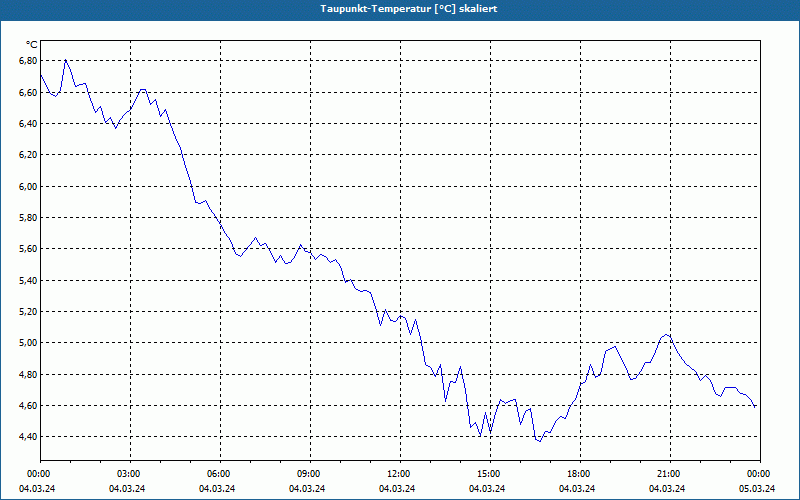Screen dimensions: 800x500
Task: Click the 04.03.24 date beneath 06:00
Action: 217,488
